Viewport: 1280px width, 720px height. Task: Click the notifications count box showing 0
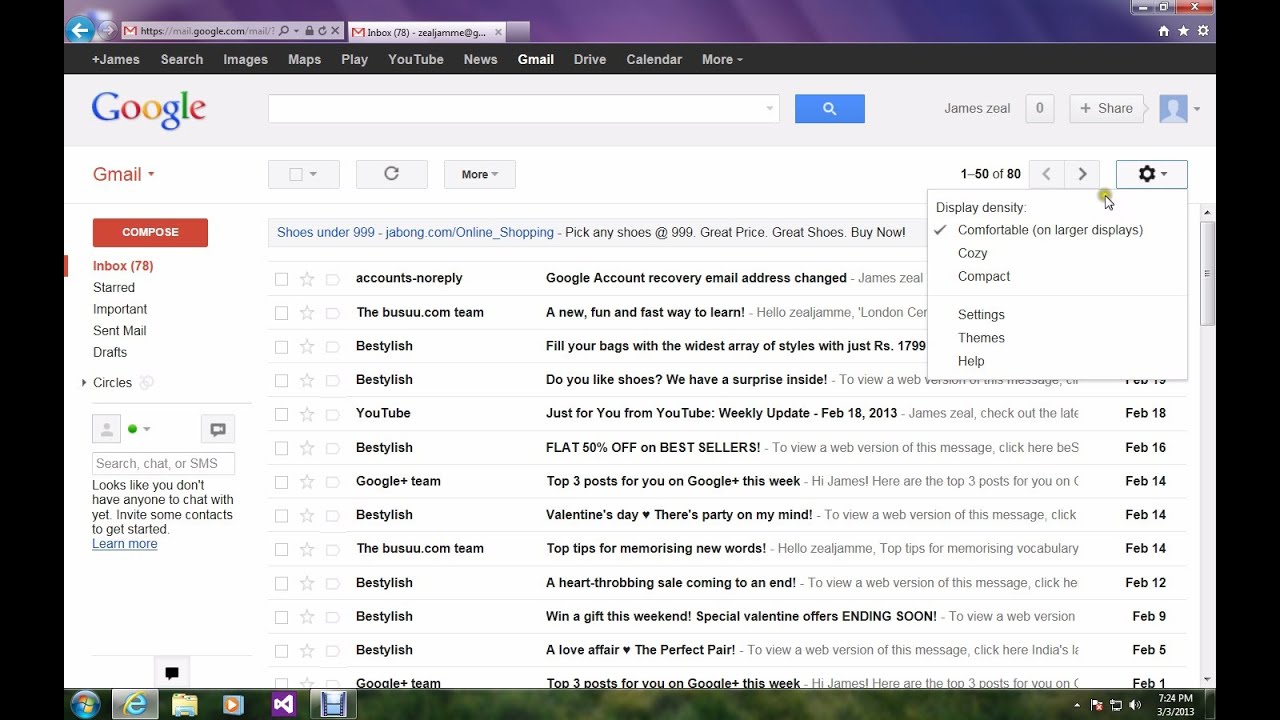point(1039,109)
